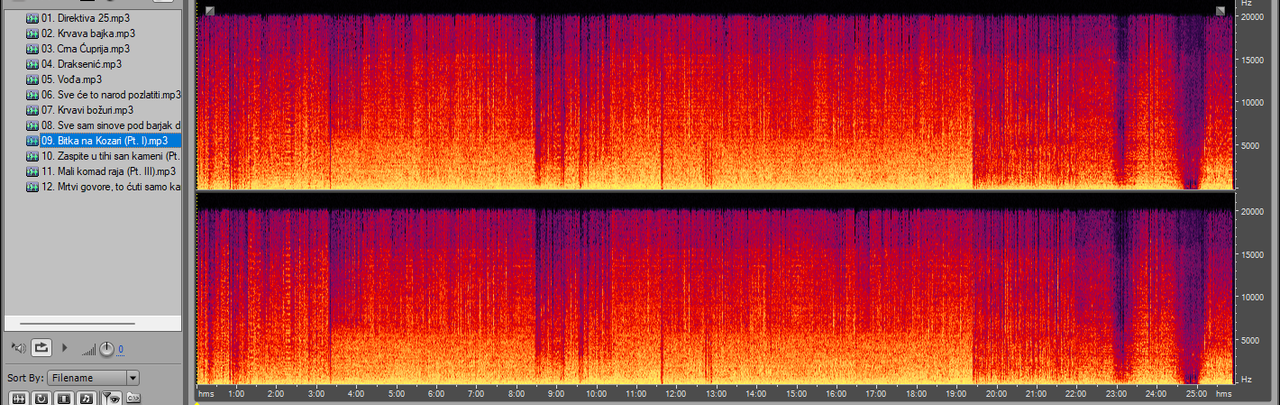Click the preview play triangle button
Viewport: 1280px width, 405px height.
65,348
